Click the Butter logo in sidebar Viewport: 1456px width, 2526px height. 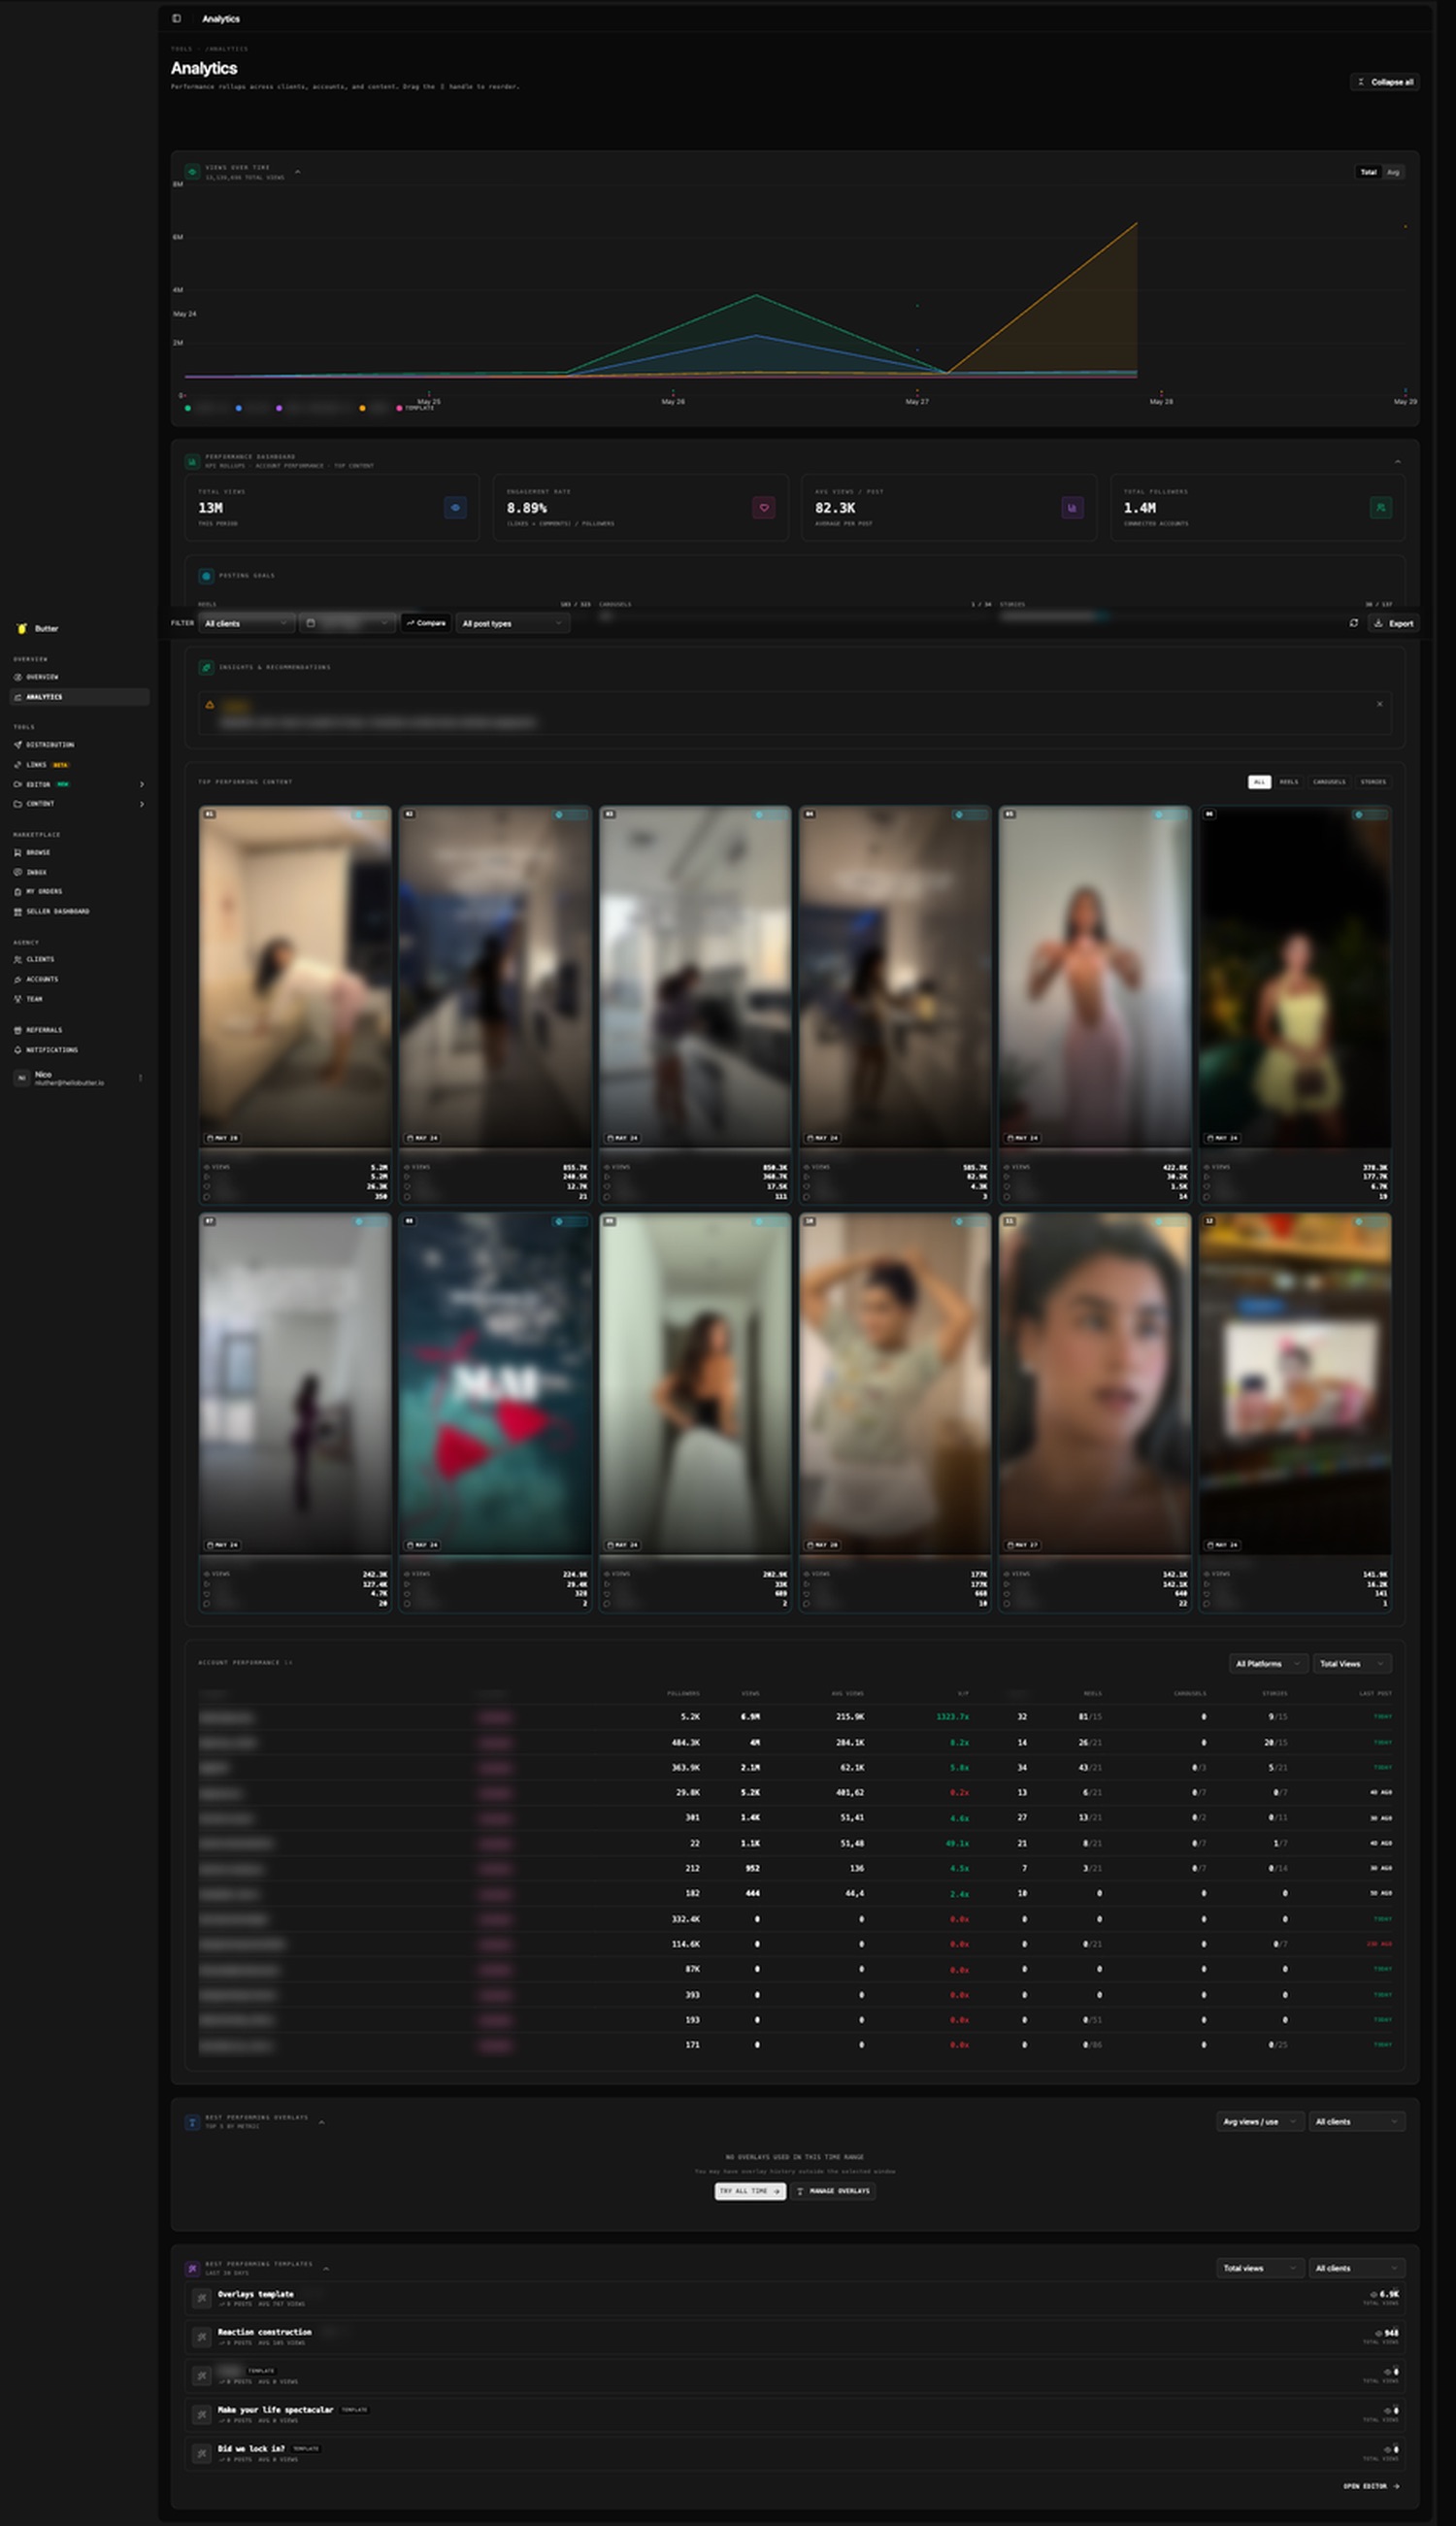tap(22, 628)
